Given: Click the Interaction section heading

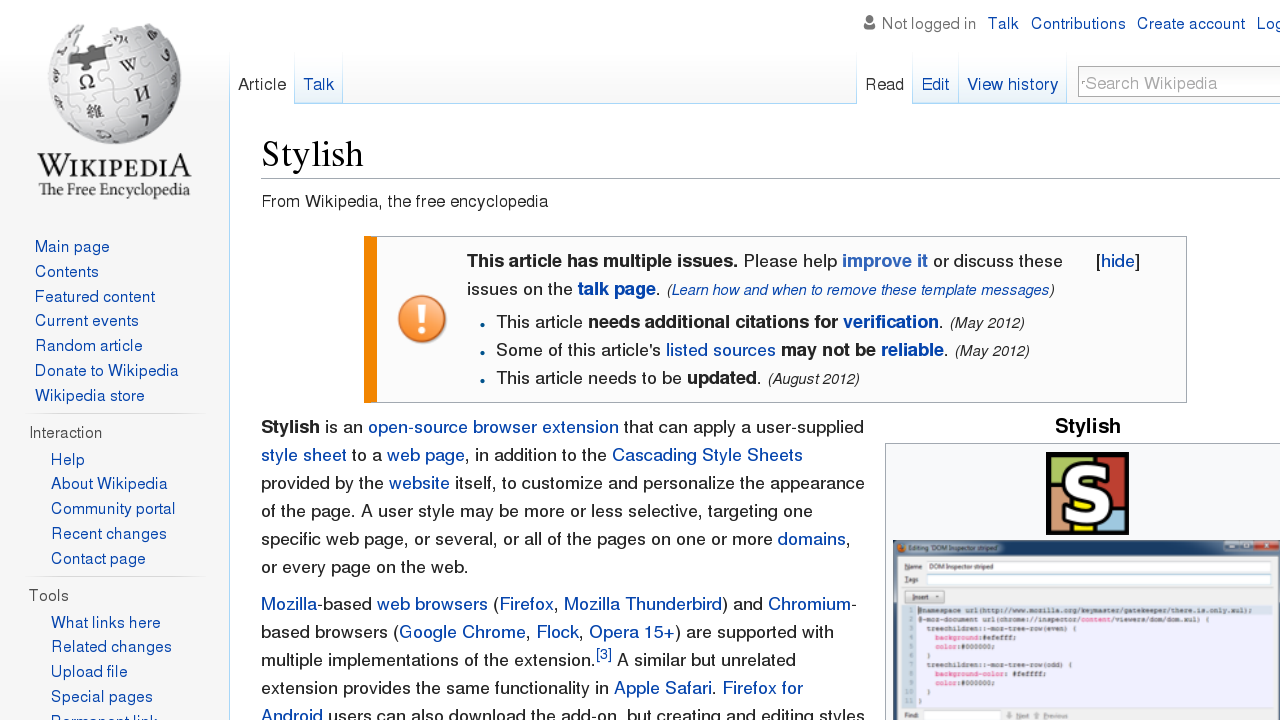Looking at the screenshot, I should (66, 433).
